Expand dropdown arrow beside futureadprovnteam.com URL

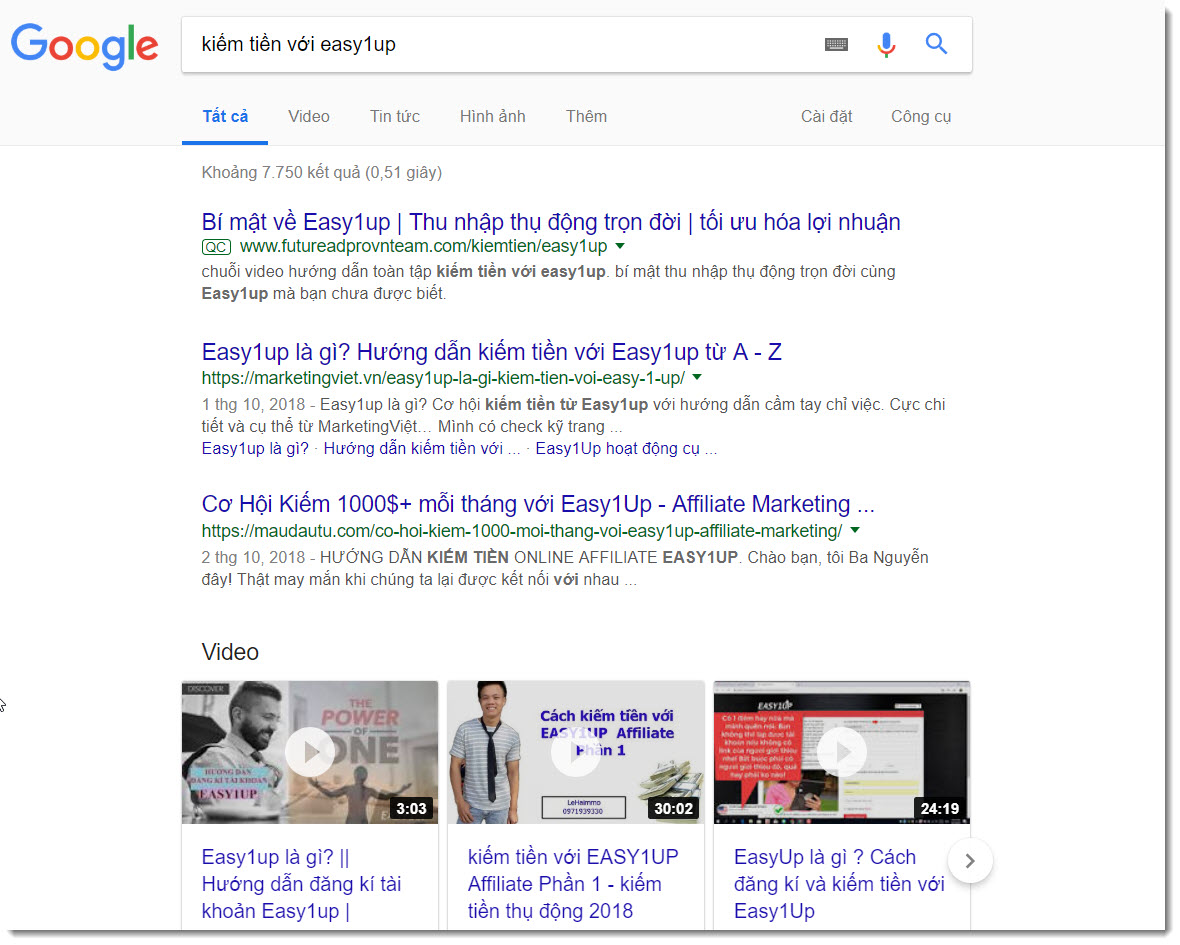coord(620,246)
